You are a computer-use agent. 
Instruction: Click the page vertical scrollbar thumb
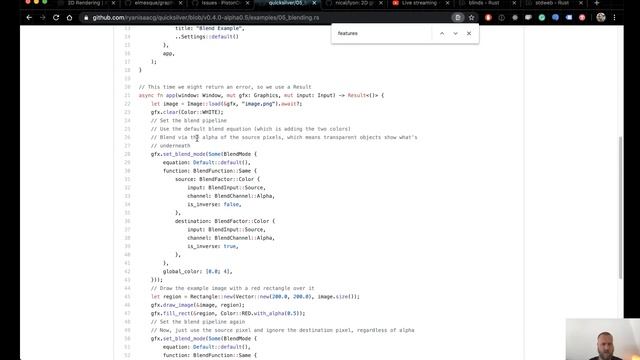click(620, 207)
